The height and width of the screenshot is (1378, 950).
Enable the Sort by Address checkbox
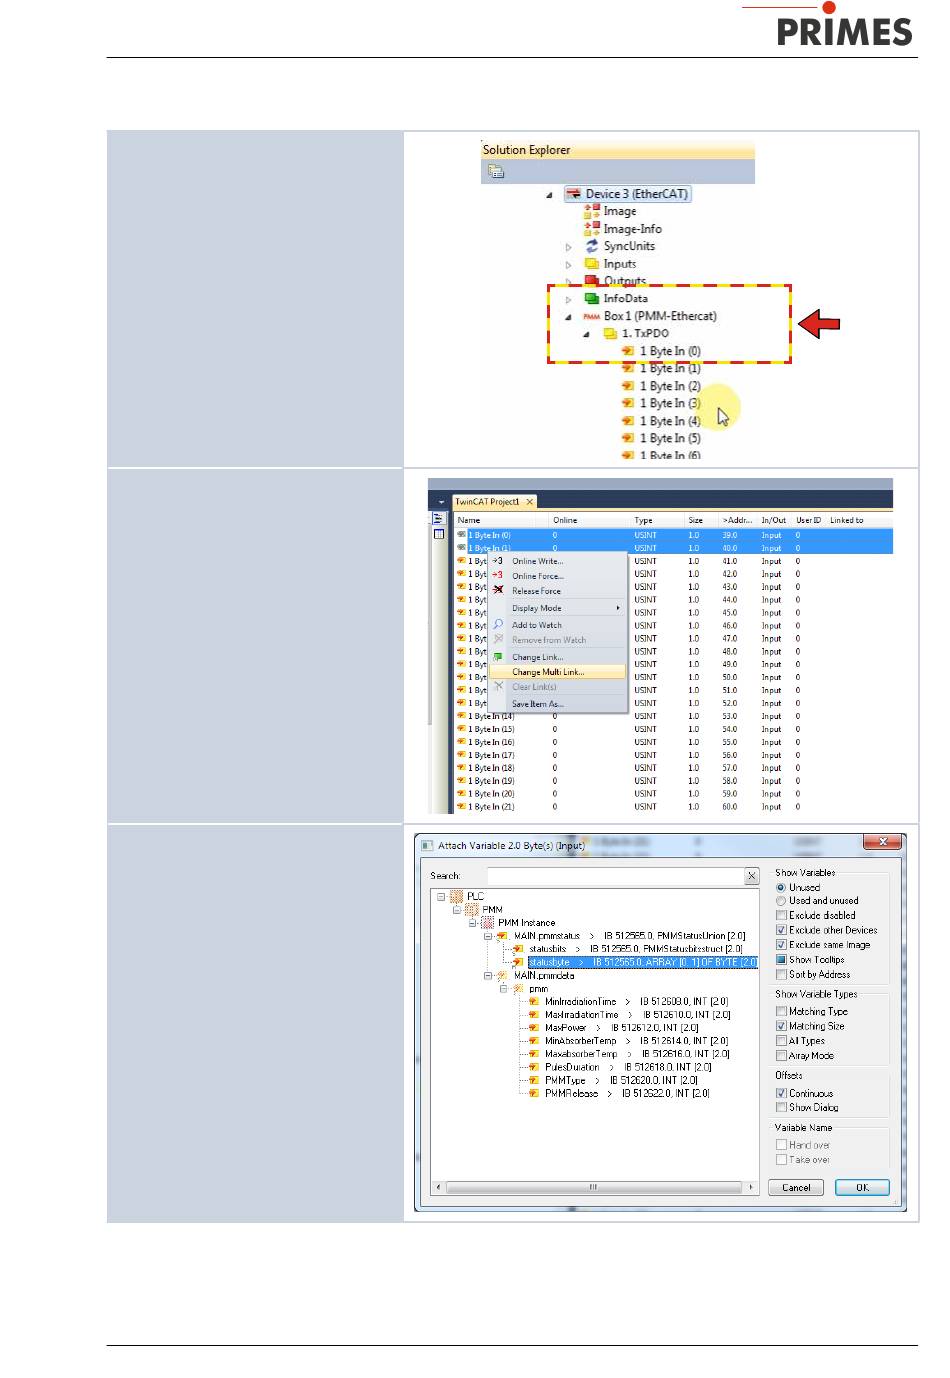pos(781,974)
